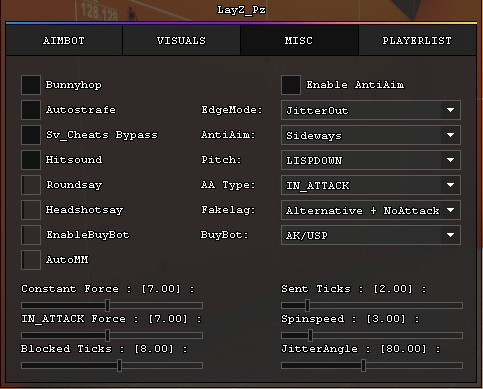The height and width of the screenshot is (389, 483).
Task: Switch to the AIMBOT tab
Action: [64, 40]
